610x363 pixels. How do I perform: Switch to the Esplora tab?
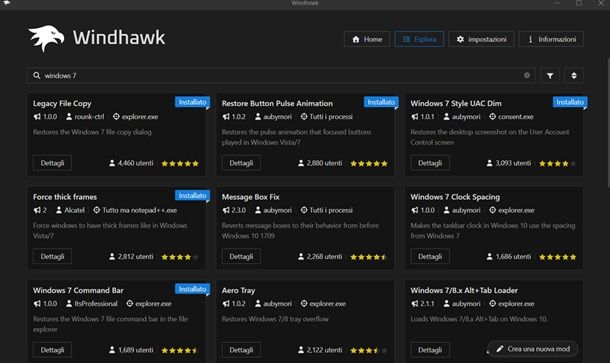point(419,39)
